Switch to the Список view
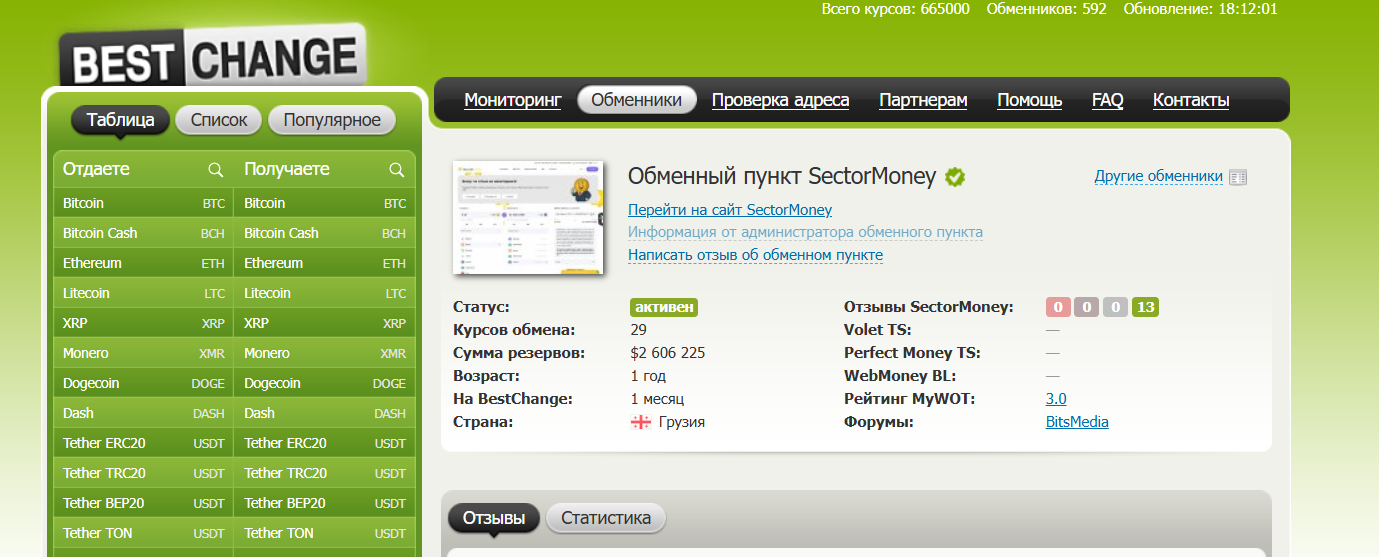Image resolution: width=1379 pixels, height=557 pixels. (218, 120)
